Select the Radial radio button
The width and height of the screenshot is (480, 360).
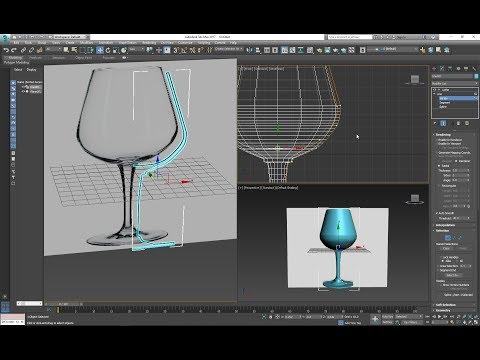click(439, 166)
